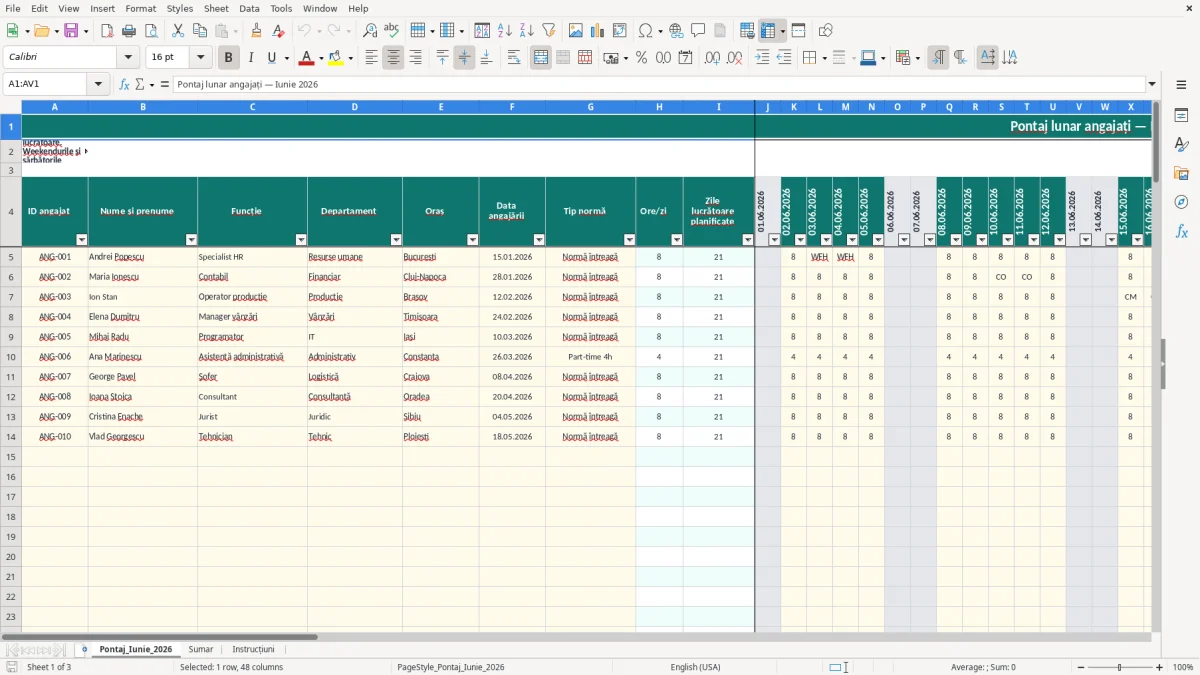1200x675 pixels.
Task: Open the Styles menu
Action: pos(180,8)
